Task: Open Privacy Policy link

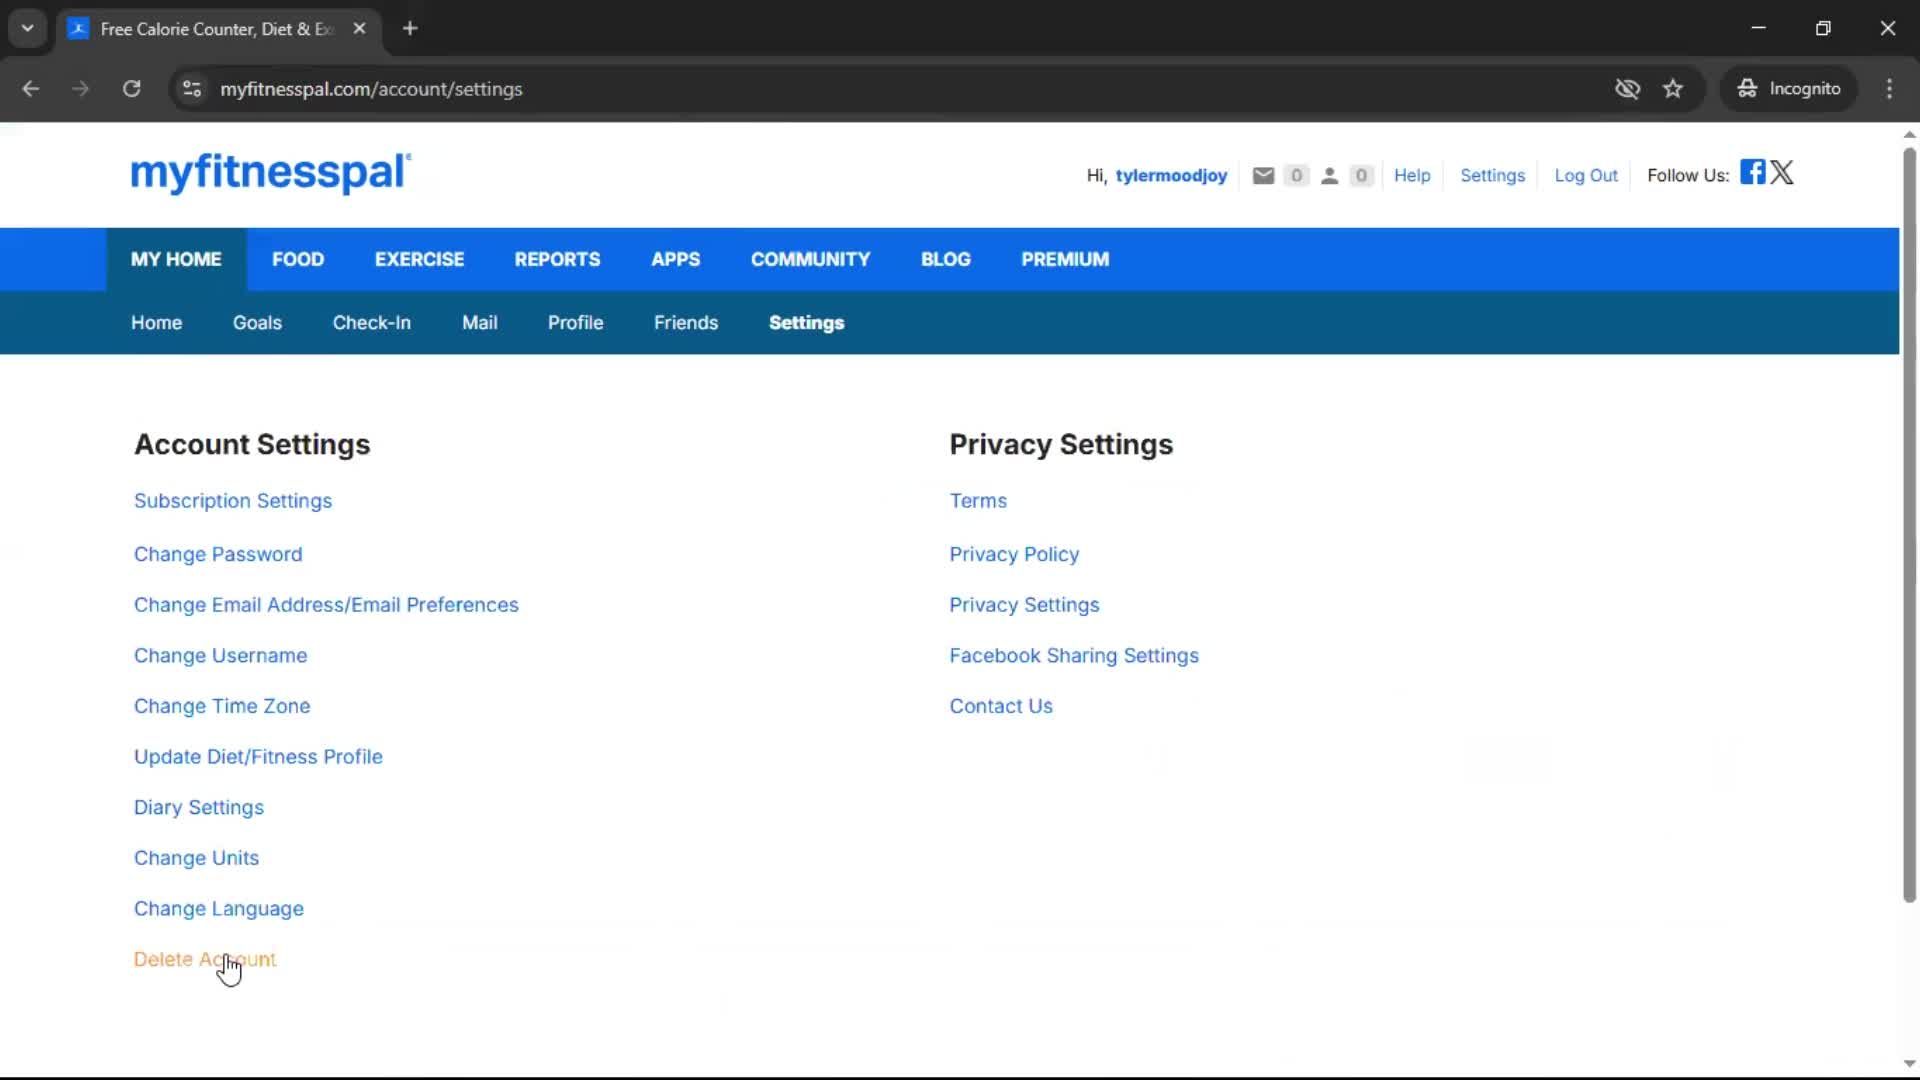Action: [x=1014, y=554]
